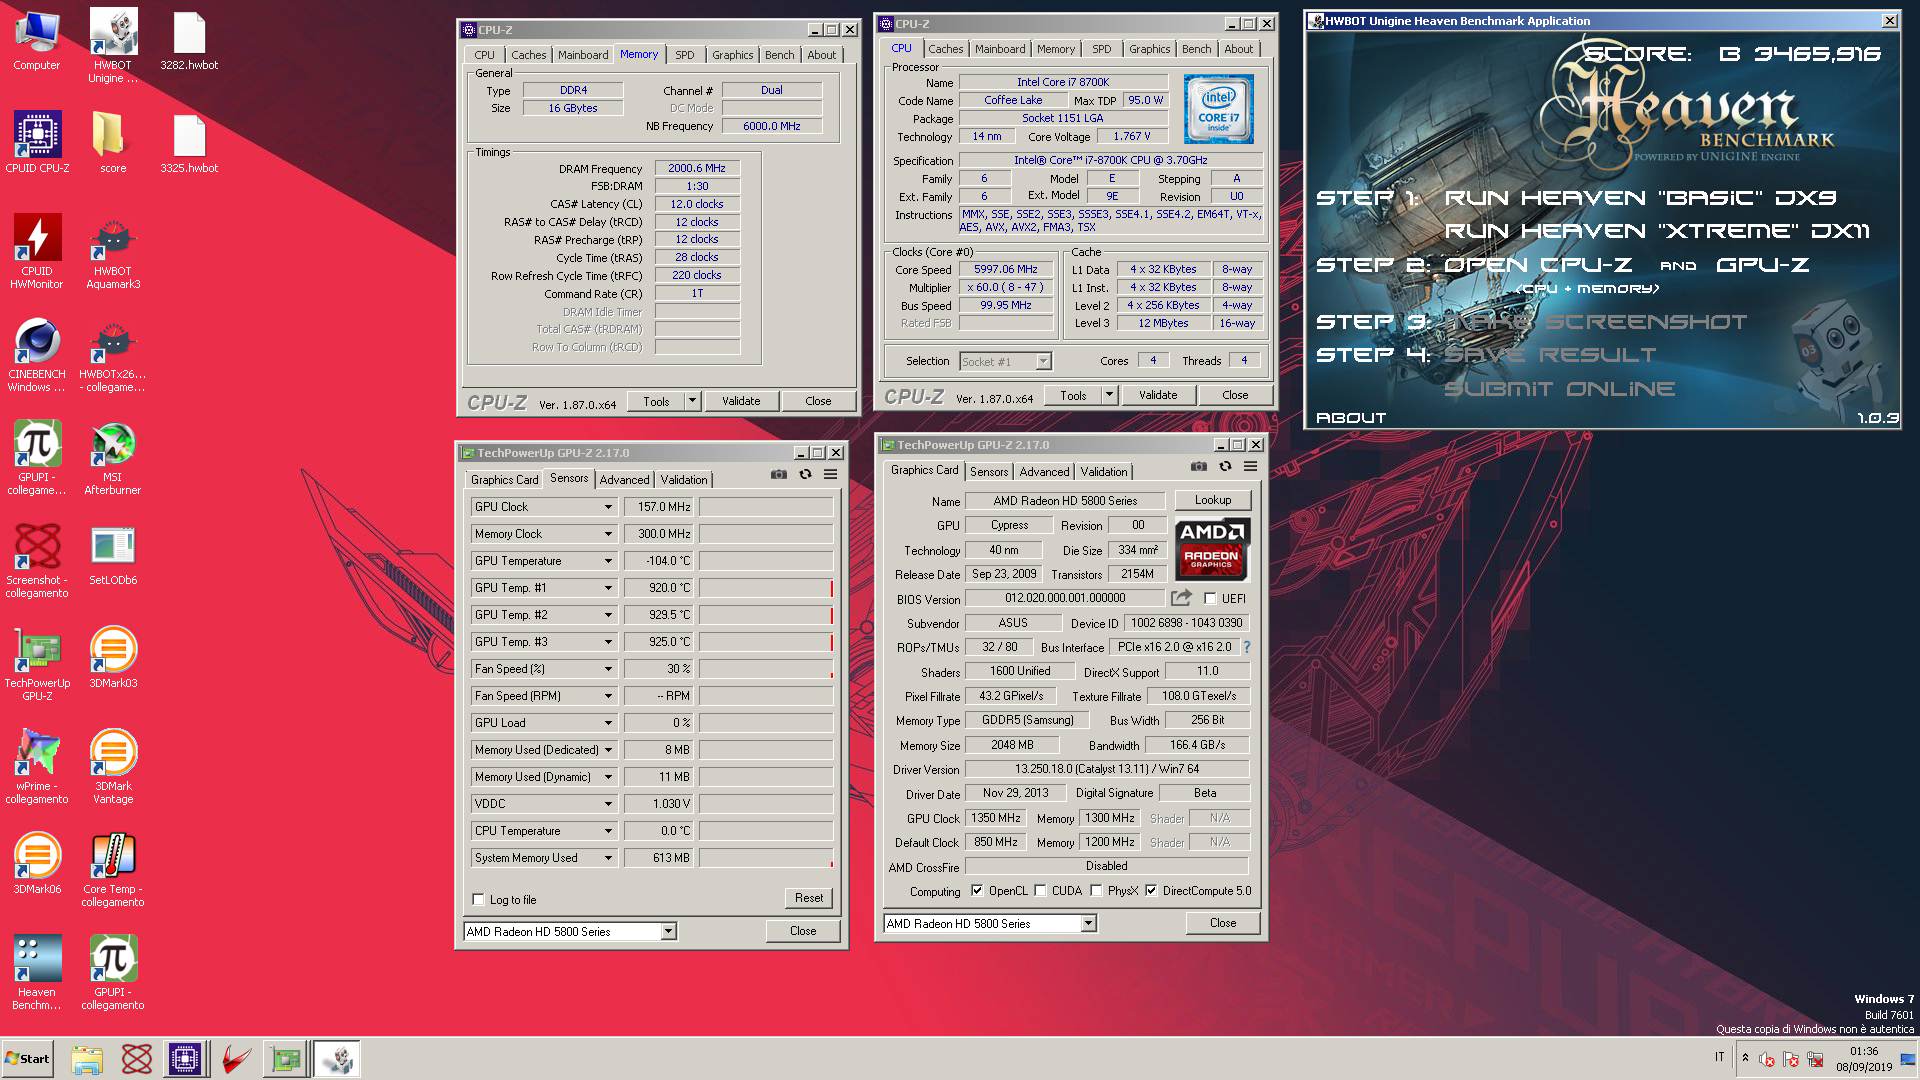Open TechPowerUp GPU-Z desktop icon
The image size is (1920, 1080).
click(x=37, y=664)
